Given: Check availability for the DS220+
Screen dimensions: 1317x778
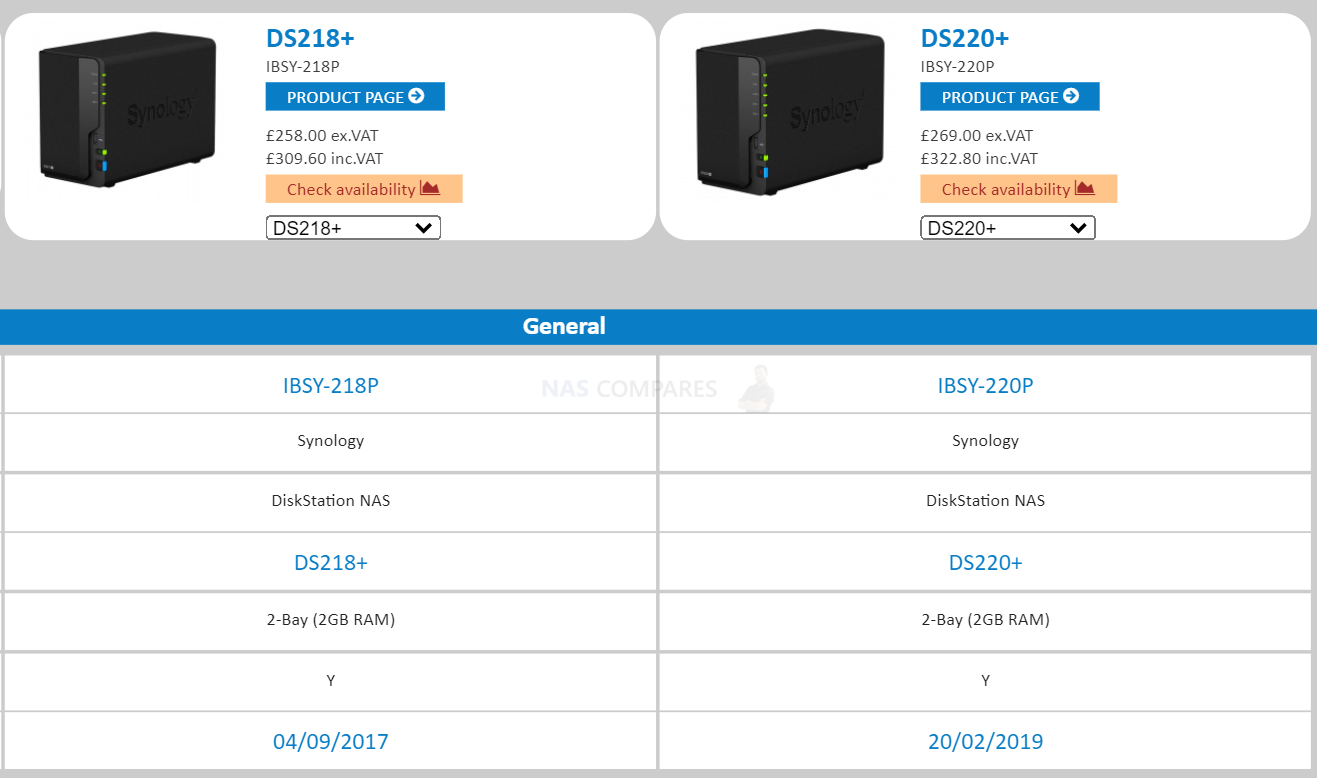Looking at the screenshot, I should click(1019, 189).
